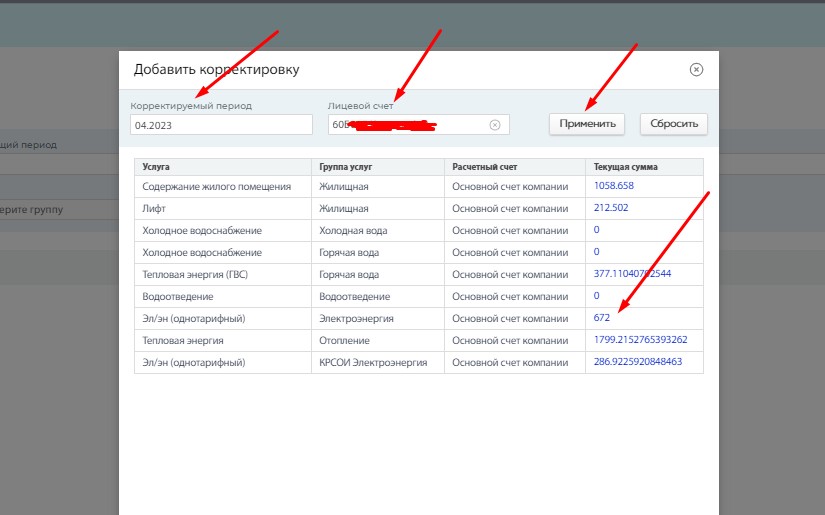
Task: Click the Расчетный счет column header
Action: point(483,165)
